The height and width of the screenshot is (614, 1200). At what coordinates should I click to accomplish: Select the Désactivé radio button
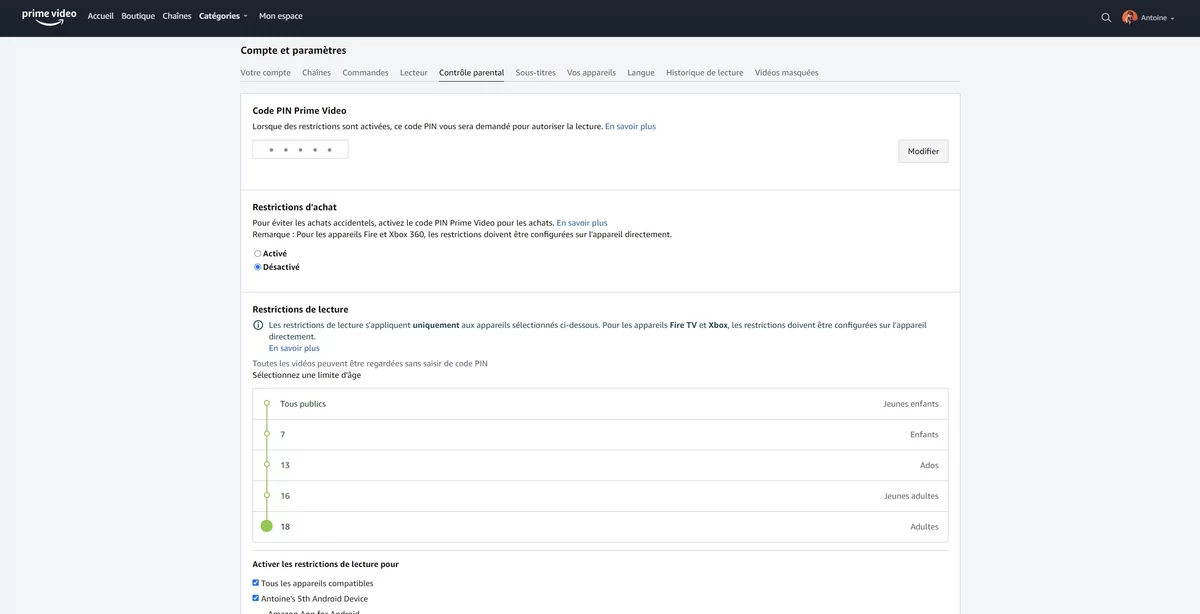pyautogui.click(x=258, y=267)
